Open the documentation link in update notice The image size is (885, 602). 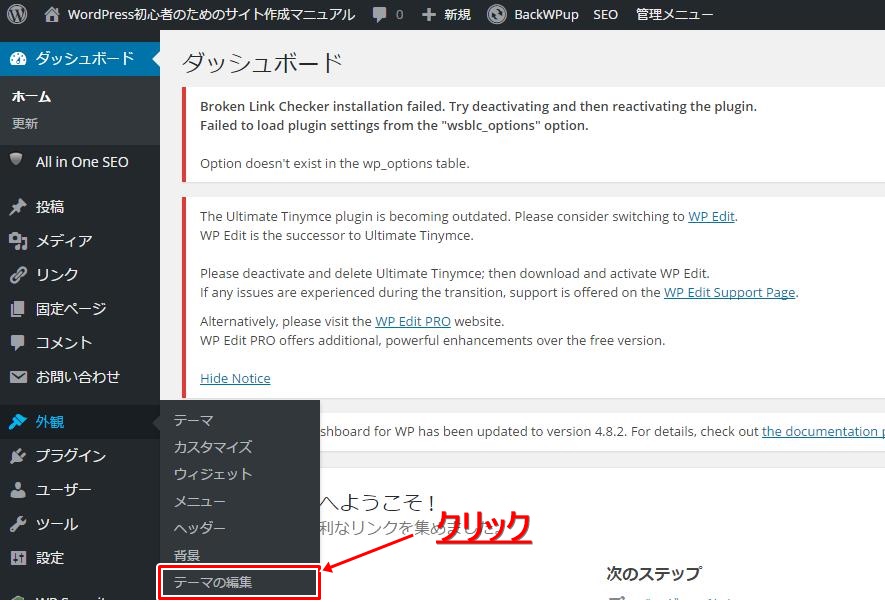(x=823, y=432)
